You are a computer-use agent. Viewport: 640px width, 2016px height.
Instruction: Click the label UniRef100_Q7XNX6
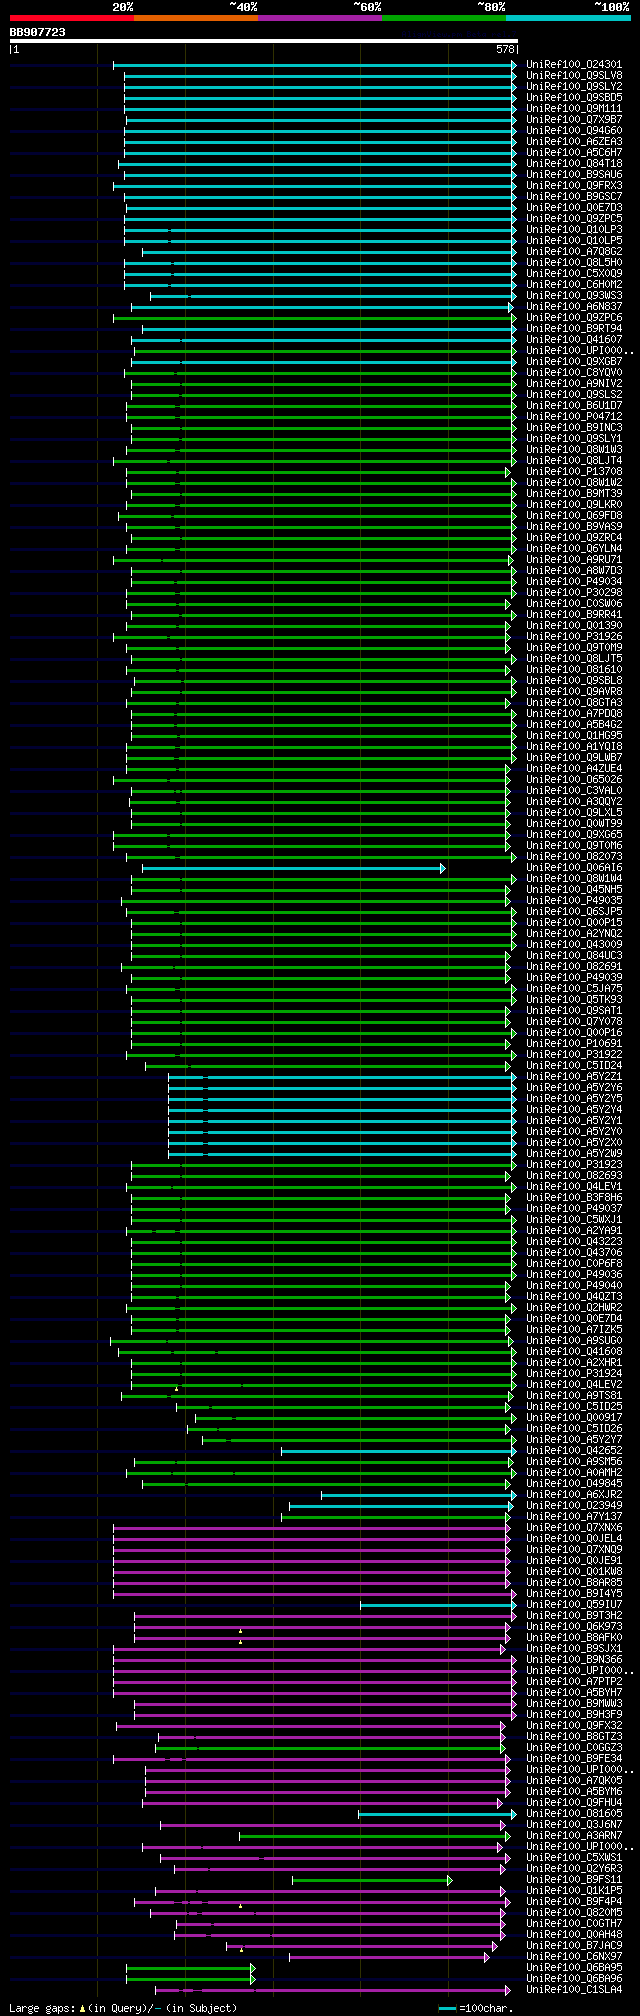[x=574, y=1528]
